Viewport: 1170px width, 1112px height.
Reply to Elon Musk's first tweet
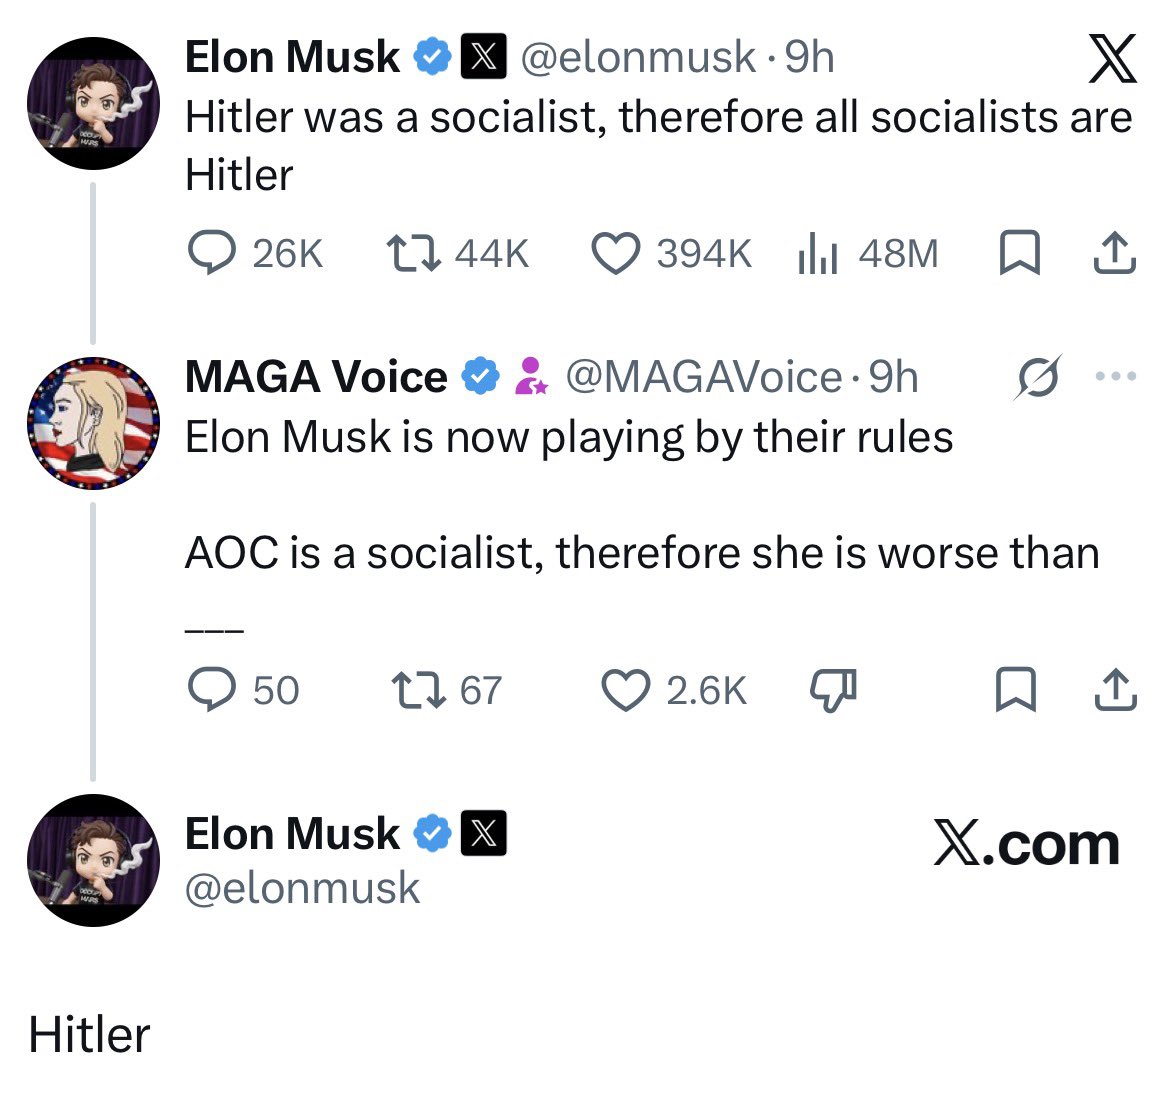[212, 253]
